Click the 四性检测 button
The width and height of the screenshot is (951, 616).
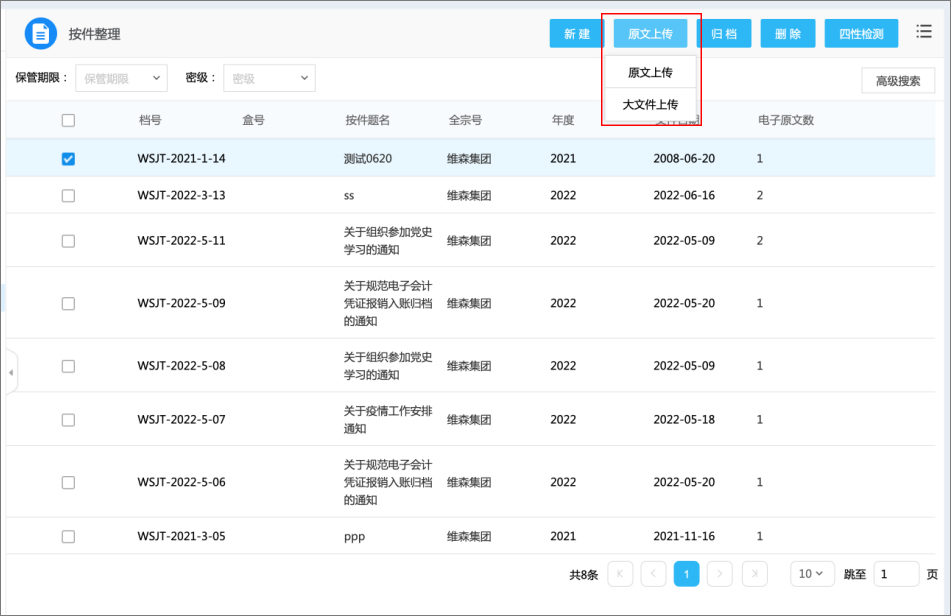tap(861, 34)
